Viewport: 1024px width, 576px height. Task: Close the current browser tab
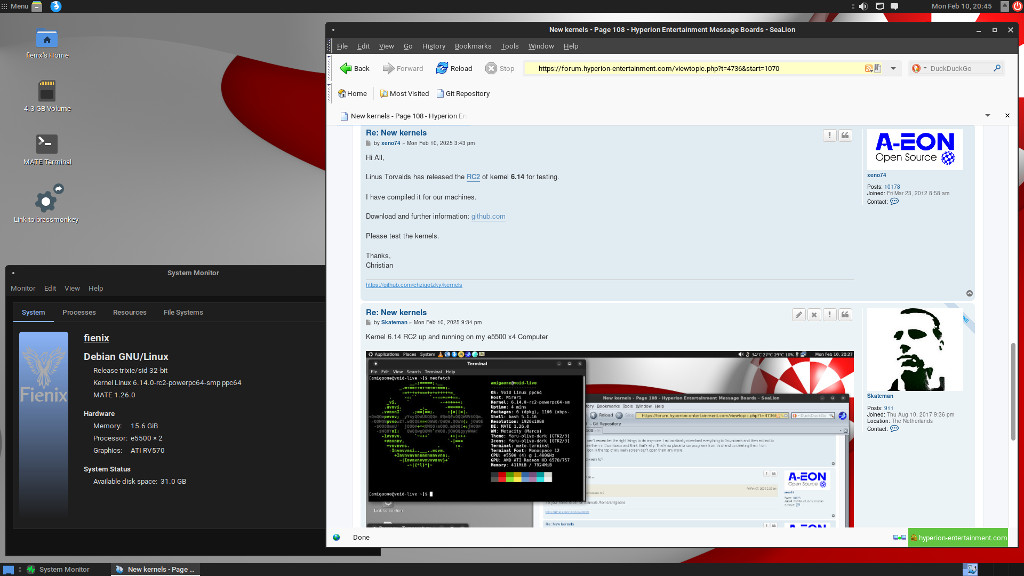[x=1007, y=116]
